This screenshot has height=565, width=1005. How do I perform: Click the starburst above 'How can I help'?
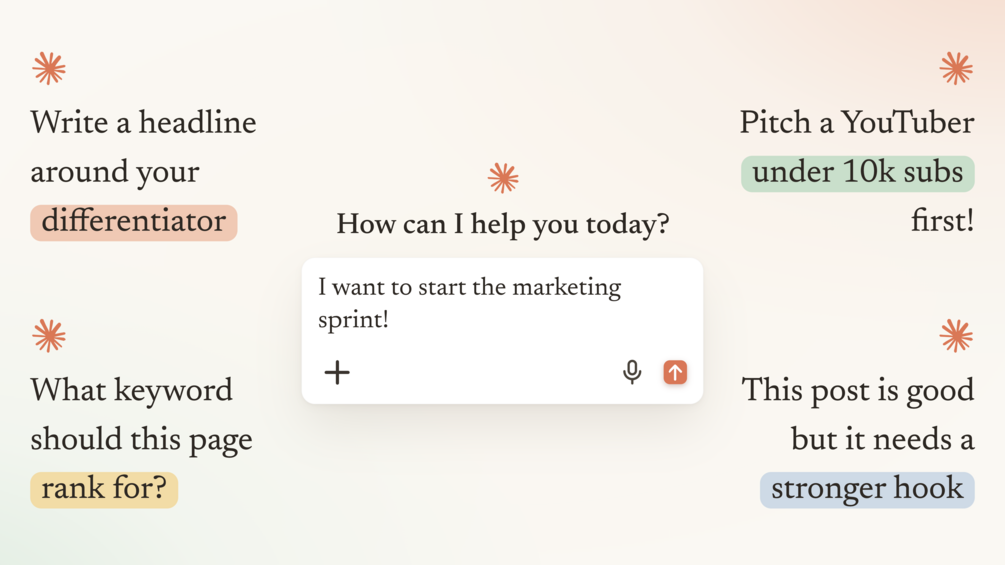pyautogui.click(x=503, y=178)
